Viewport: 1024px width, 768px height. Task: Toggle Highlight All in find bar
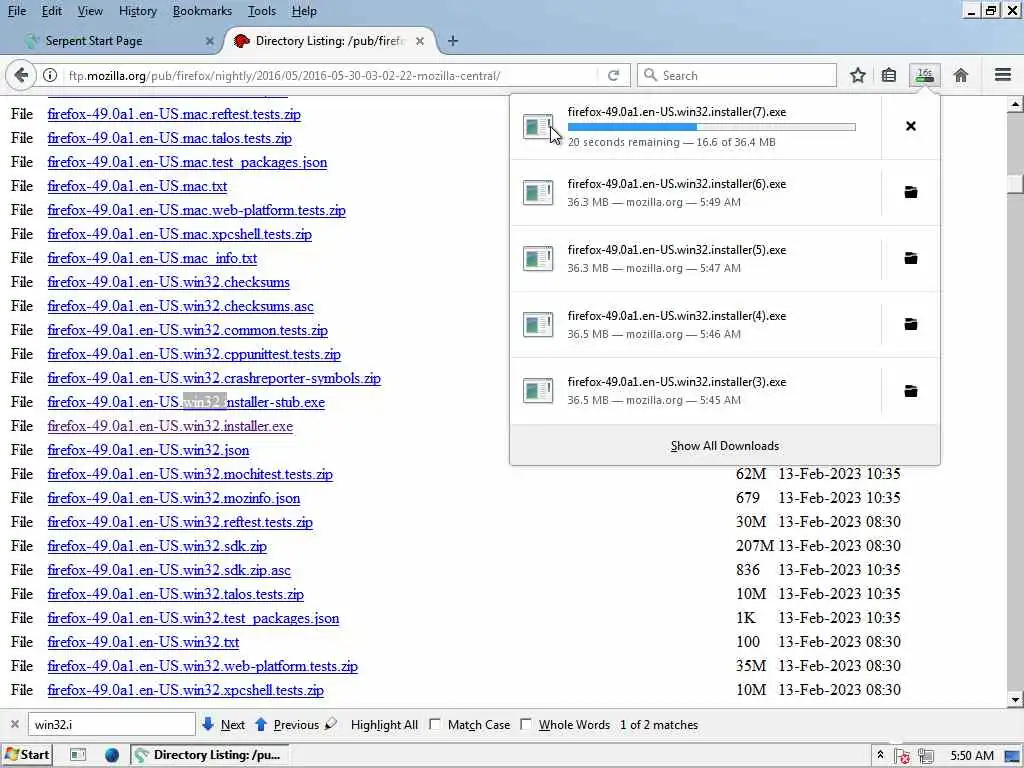tap(384, 725)
